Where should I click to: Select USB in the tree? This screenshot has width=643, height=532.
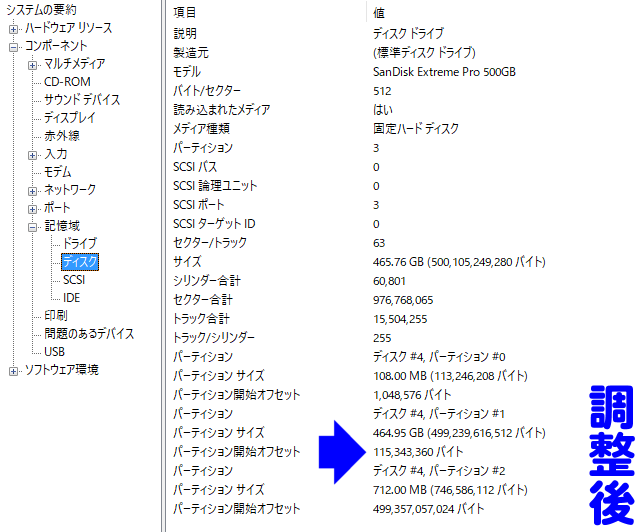click(x=55, y=352)
